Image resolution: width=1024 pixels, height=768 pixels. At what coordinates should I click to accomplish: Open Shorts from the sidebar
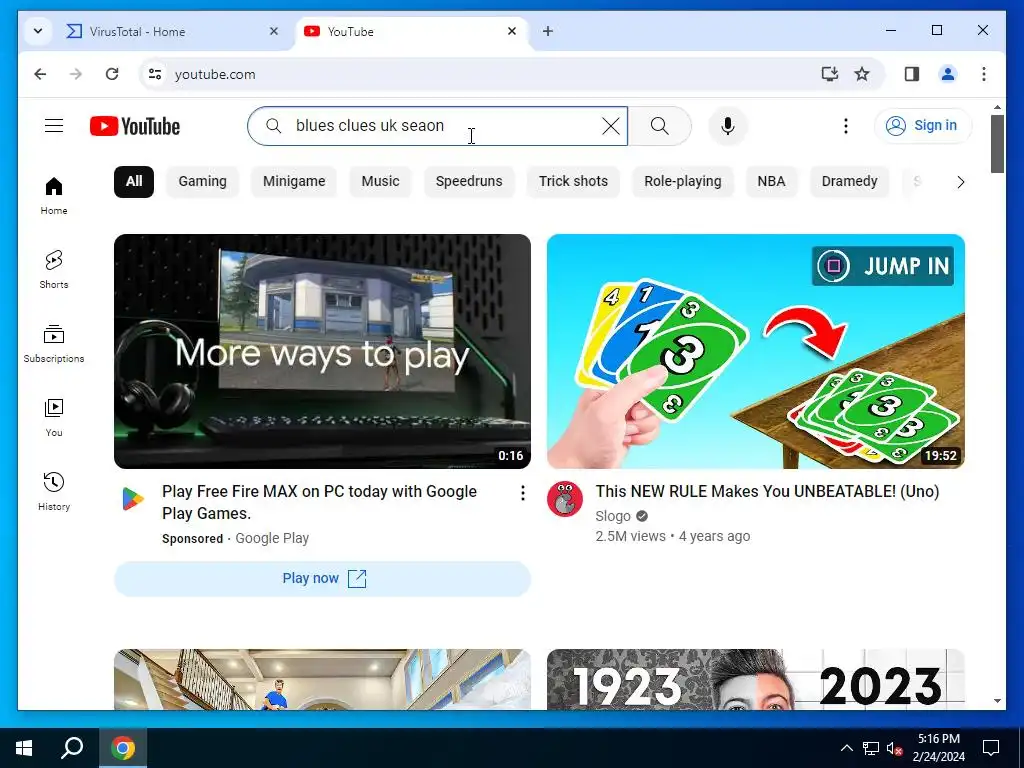click(54, 269)
